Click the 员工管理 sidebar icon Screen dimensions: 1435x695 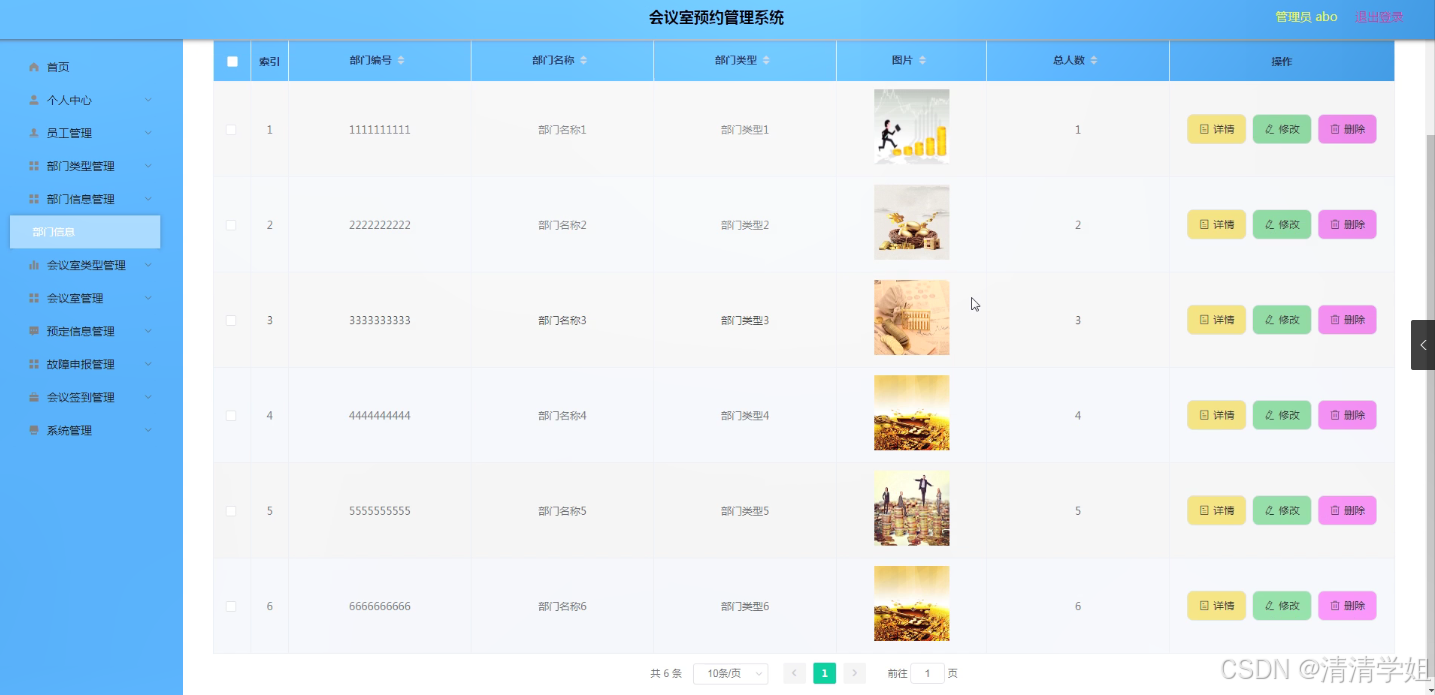(35, 132)
